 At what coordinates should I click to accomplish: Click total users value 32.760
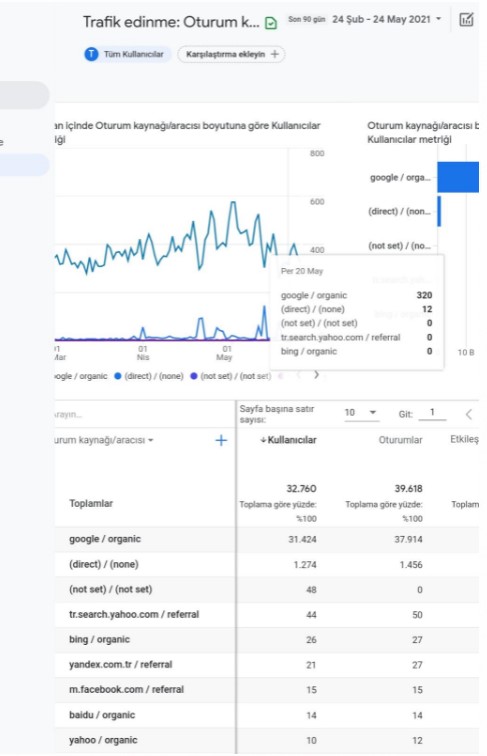(x=301, y=488)
